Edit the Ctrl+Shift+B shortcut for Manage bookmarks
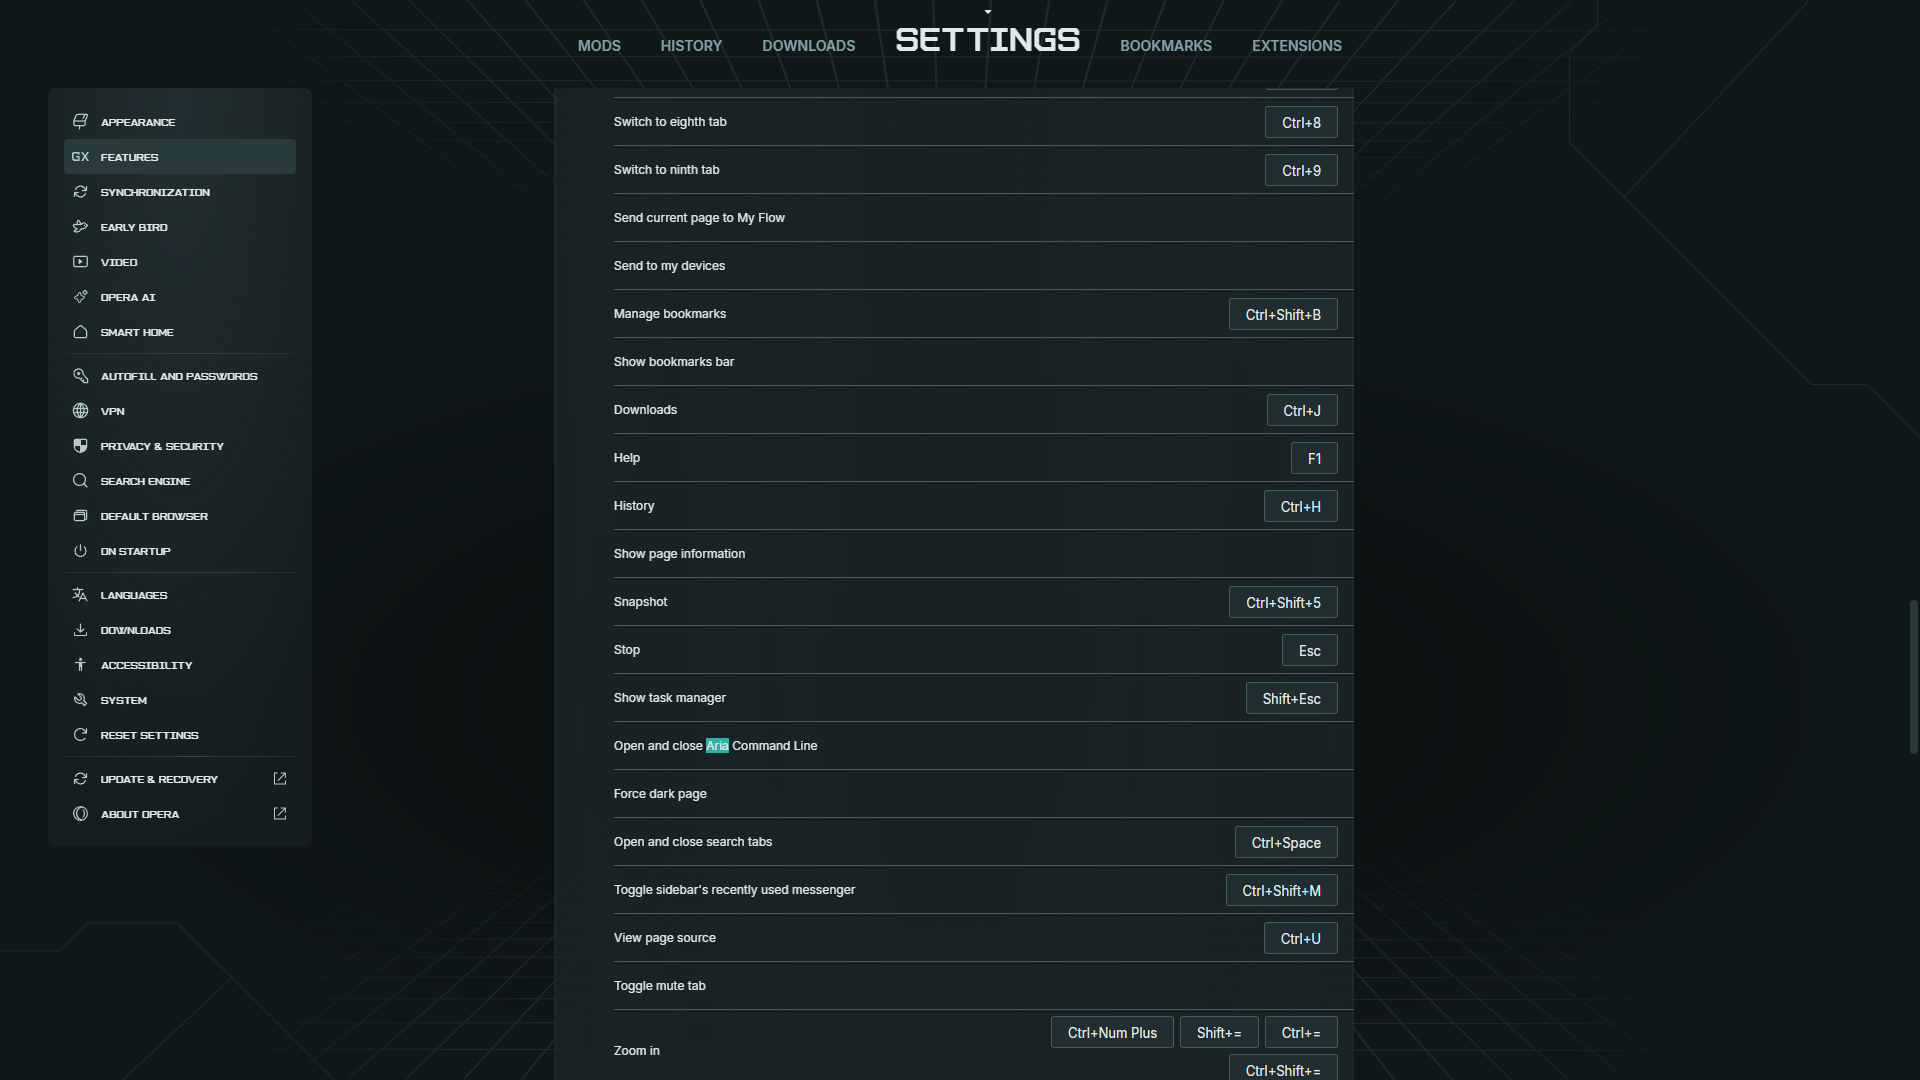 click(1282, 315)
